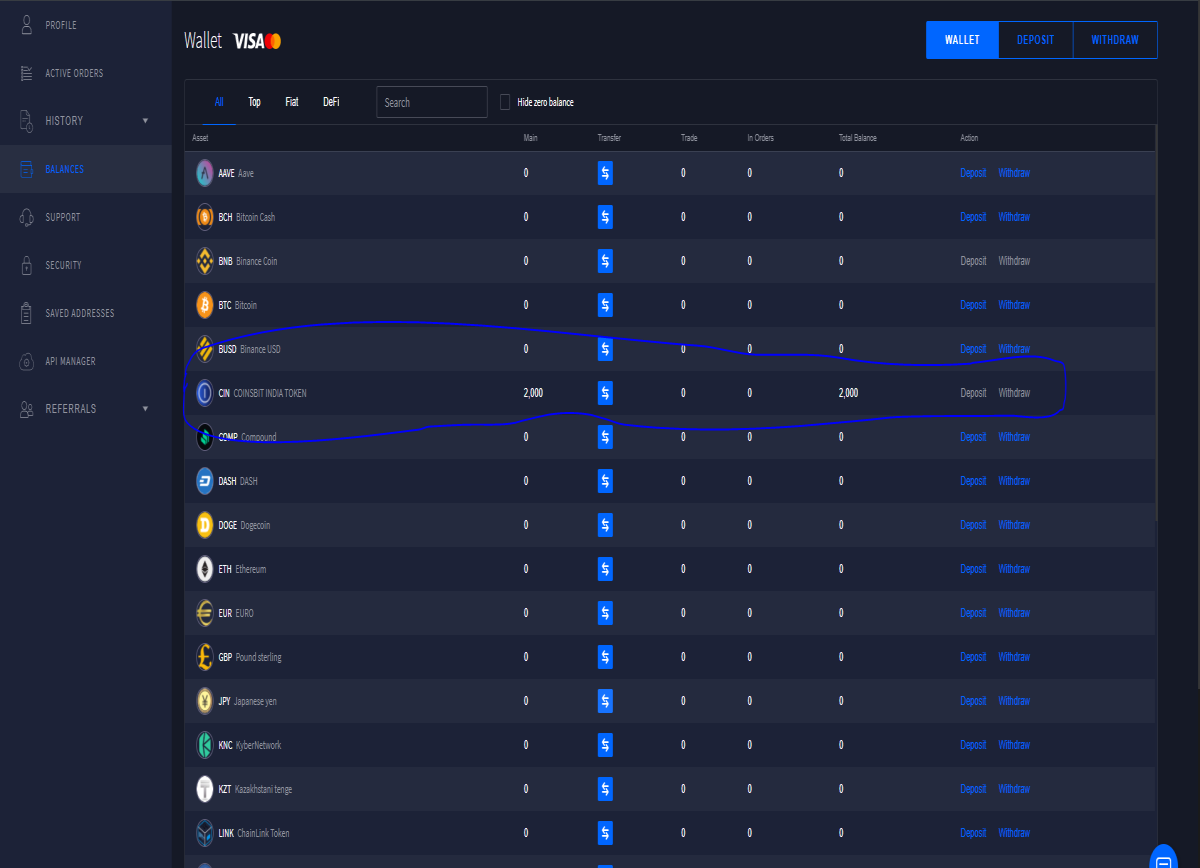Viewport: 1200px width, 868px height.
Task: Click the transfer icon in CIN row
Action: pyautogui.click(x=605, y=393)
